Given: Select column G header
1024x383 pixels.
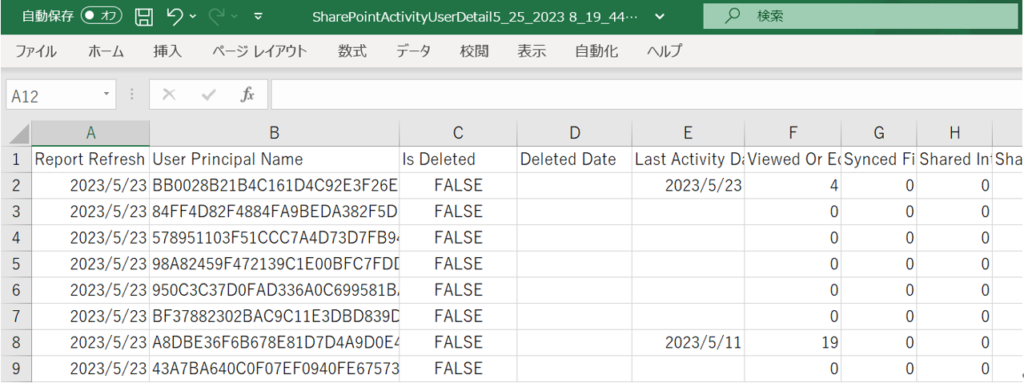Looking at the screenshot, I should [x=879, y=133].
